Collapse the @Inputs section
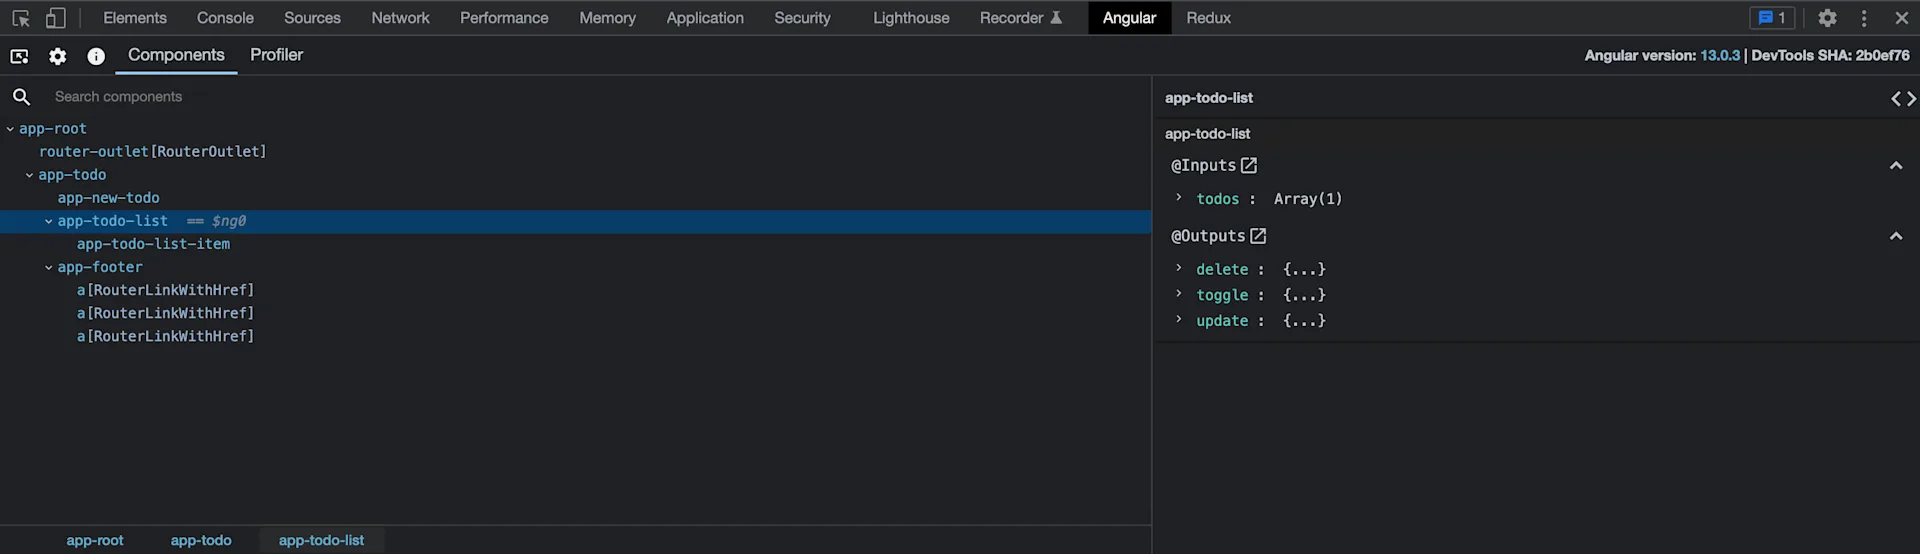This screenshot has width=1920, height=554. point(1896,165)
